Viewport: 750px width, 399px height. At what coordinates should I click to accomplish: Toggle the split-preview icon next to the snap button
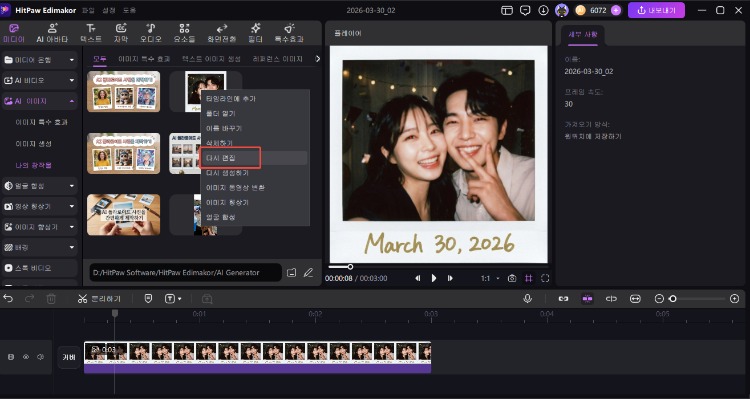[611, 299]
